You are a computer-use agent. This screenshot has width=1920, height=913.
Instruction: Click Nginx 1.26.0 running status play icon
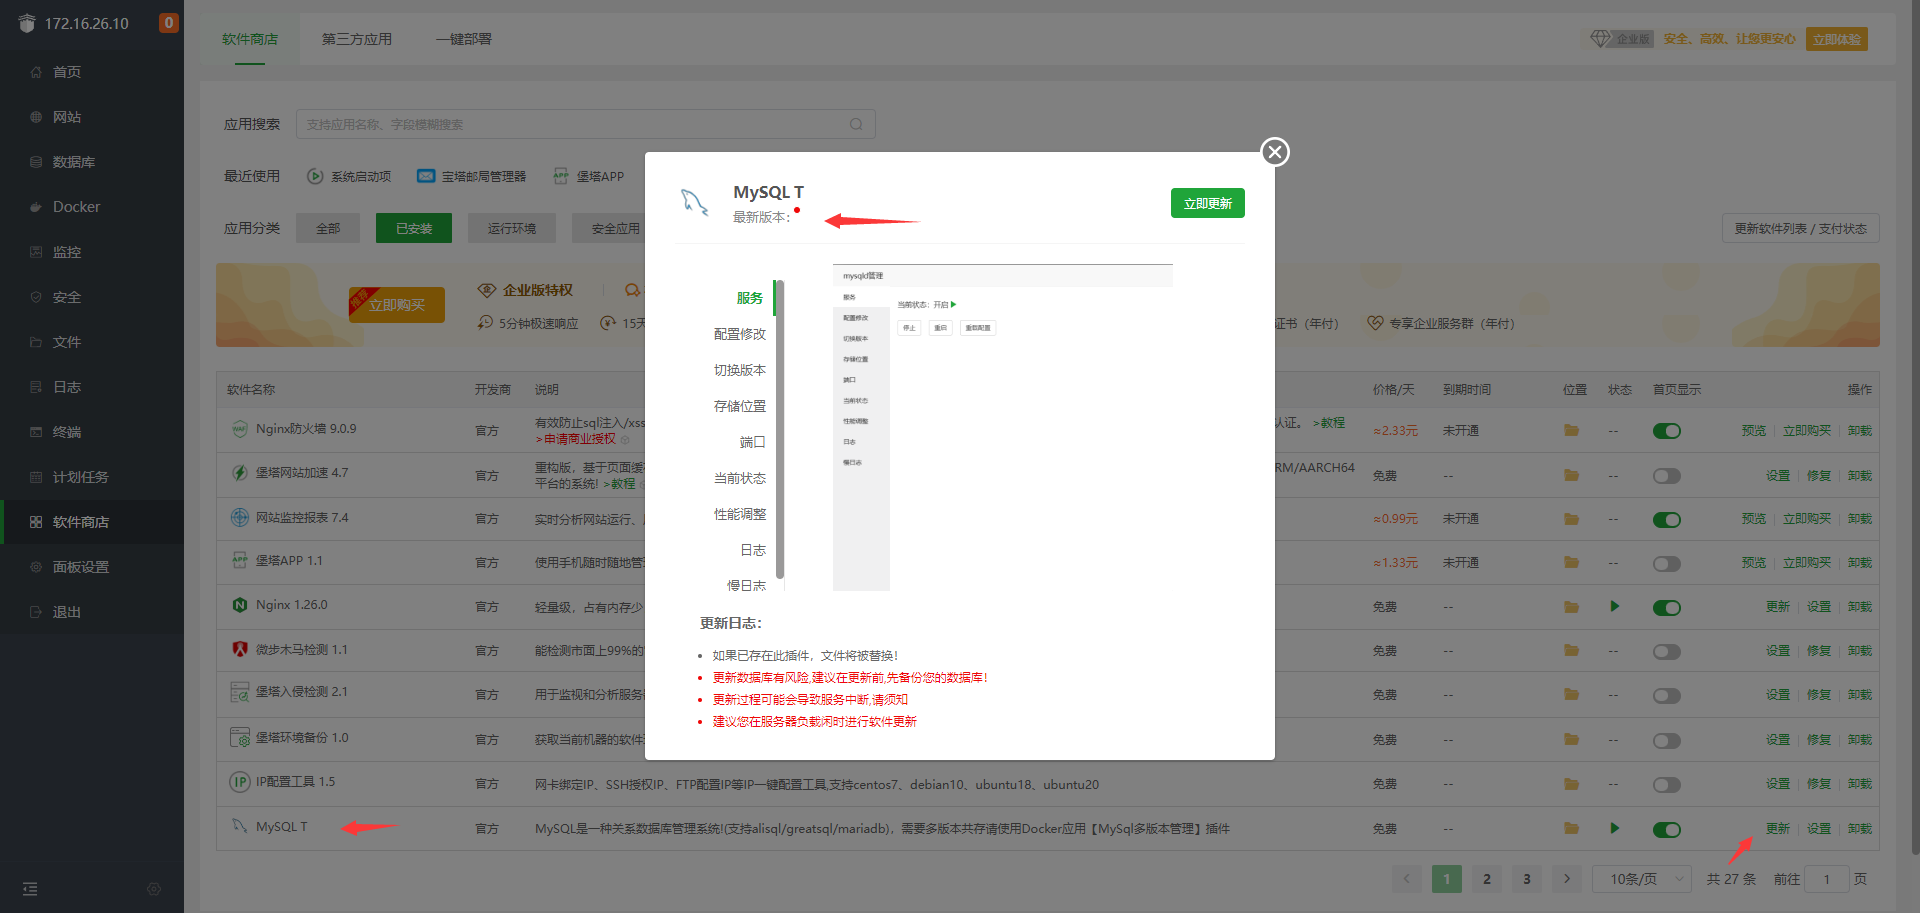1614,606
